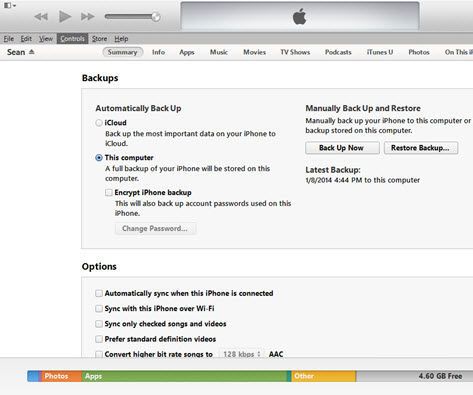The width and height of the screenshot is (473, 395).
Task: Click the Photos segment of storage bar
Action: [61, 376]
